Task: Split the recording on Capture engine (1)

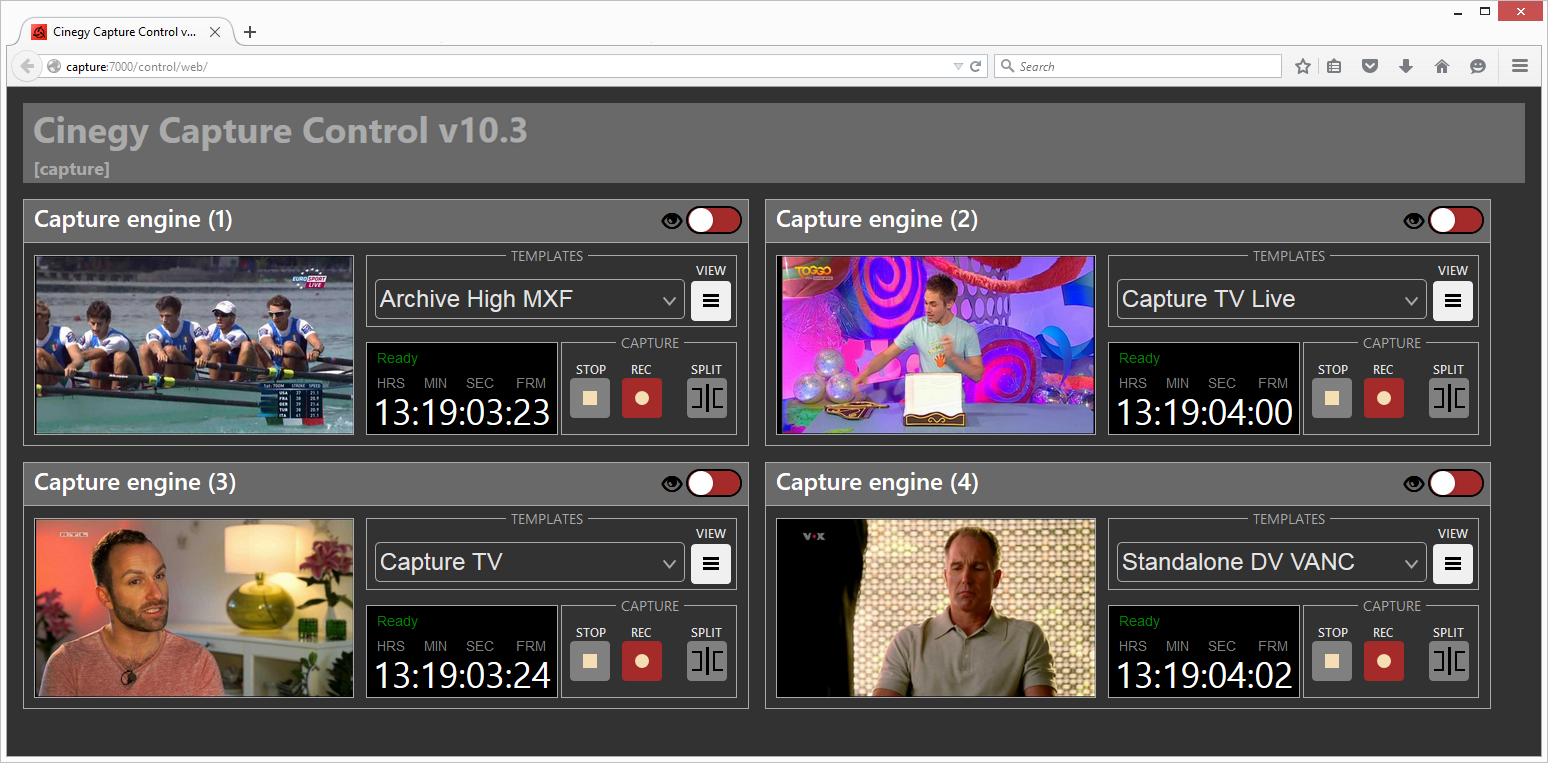Action: tap(707, 398)
